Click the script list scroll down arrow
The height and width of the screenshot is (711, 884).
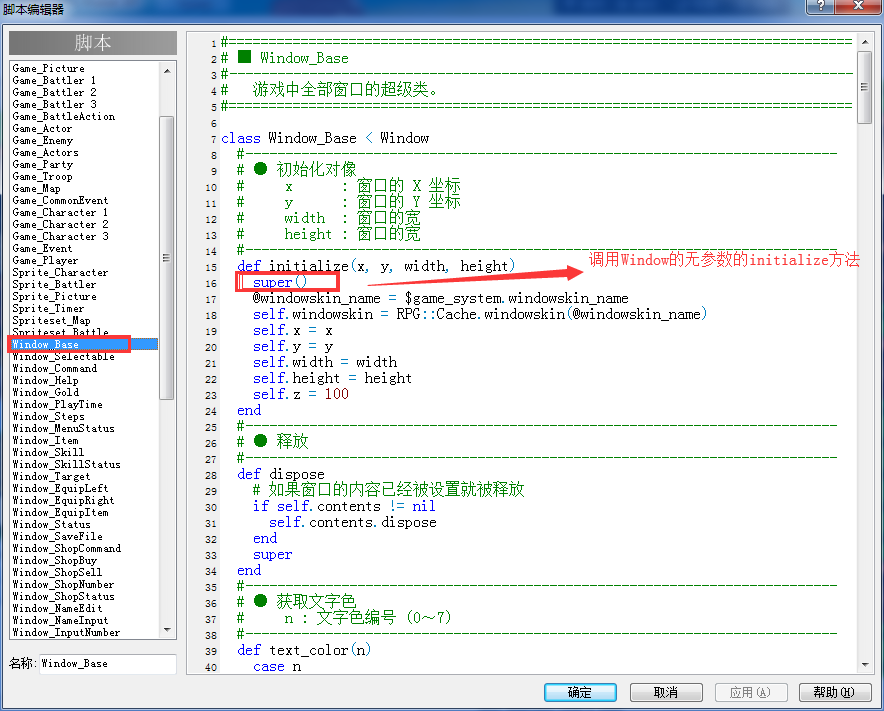pos(167,630)
